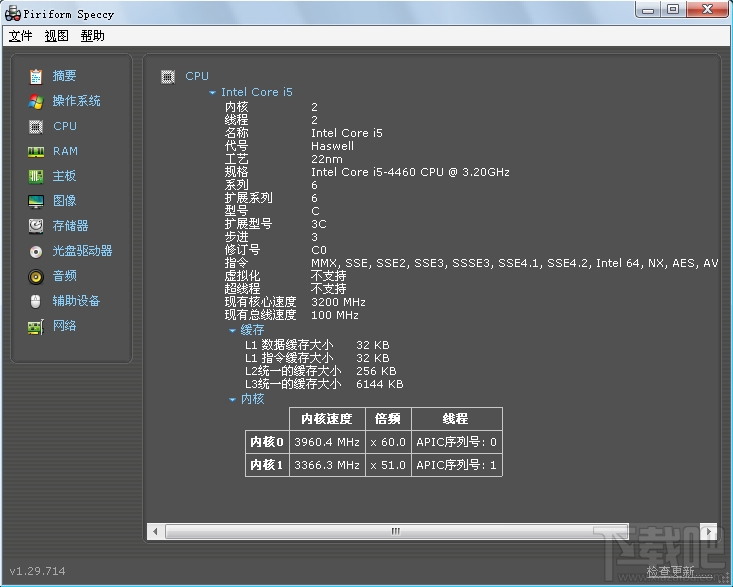Select the 工艺 value 22nm

[x=327, y=159]
